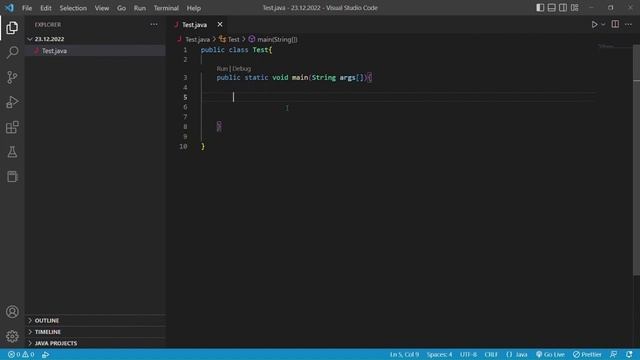Viewport: 640px width, 360px height.
Task: Change indentation Spaces: 4
Action: 439,354
